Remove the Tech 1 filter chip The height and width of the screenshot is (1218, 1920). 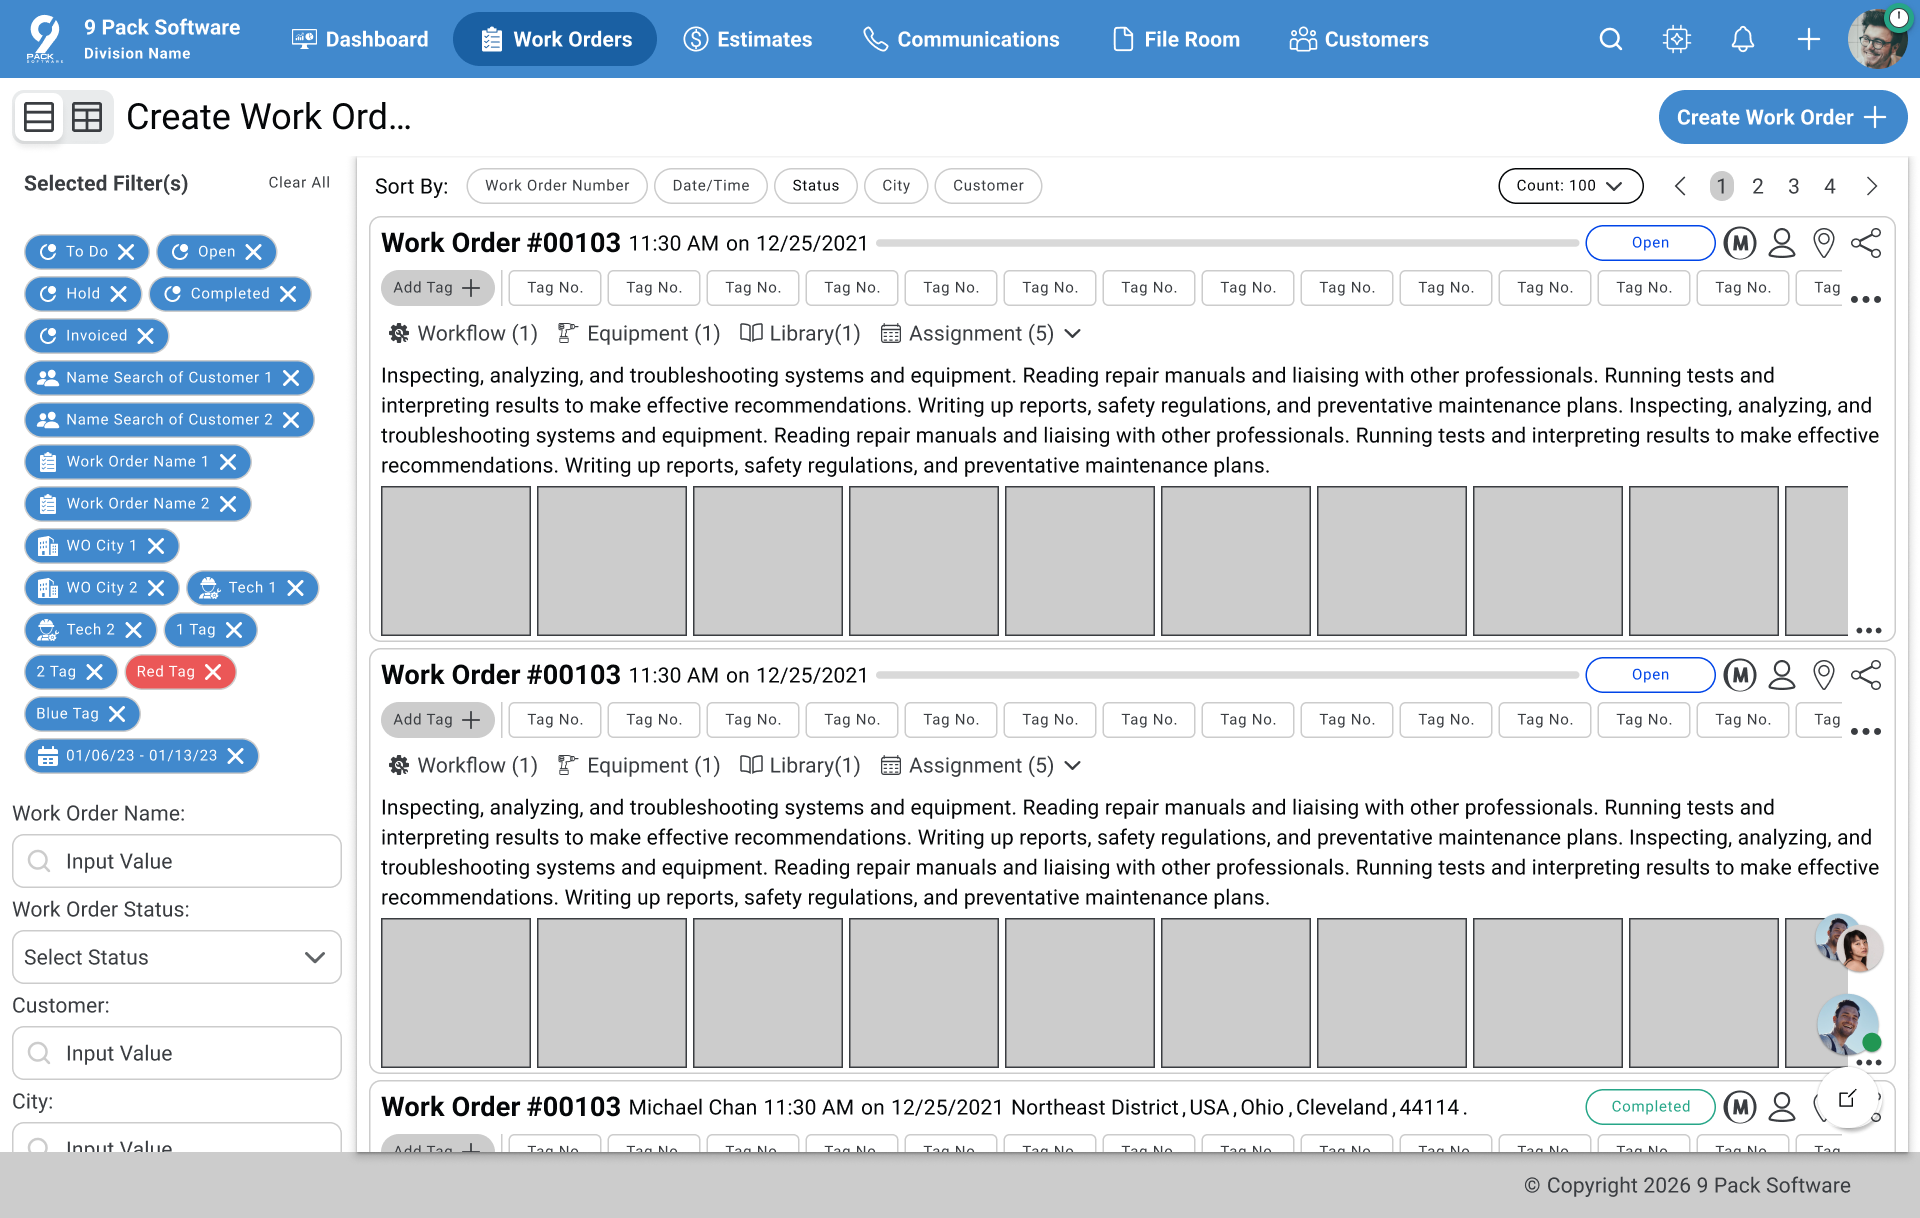click(295, 588)
